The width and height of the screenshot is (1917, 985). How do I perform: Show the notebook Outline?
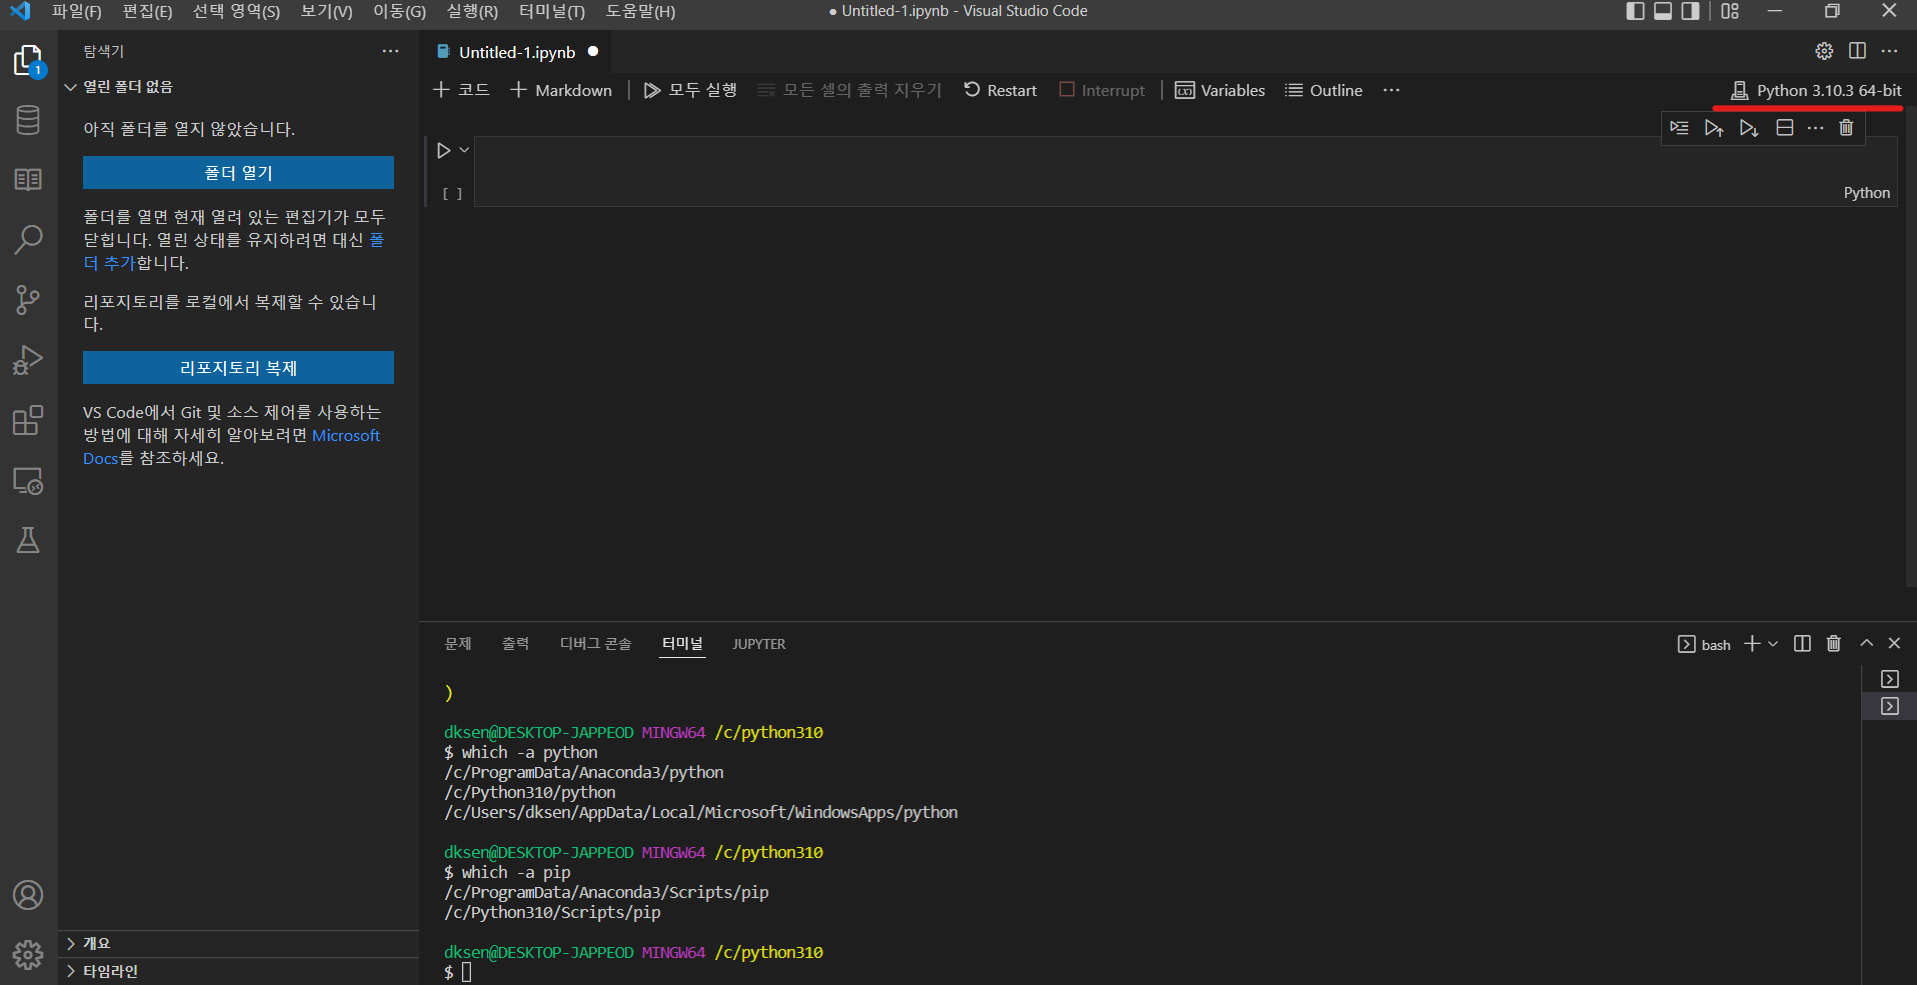(x=1324, y=90)
